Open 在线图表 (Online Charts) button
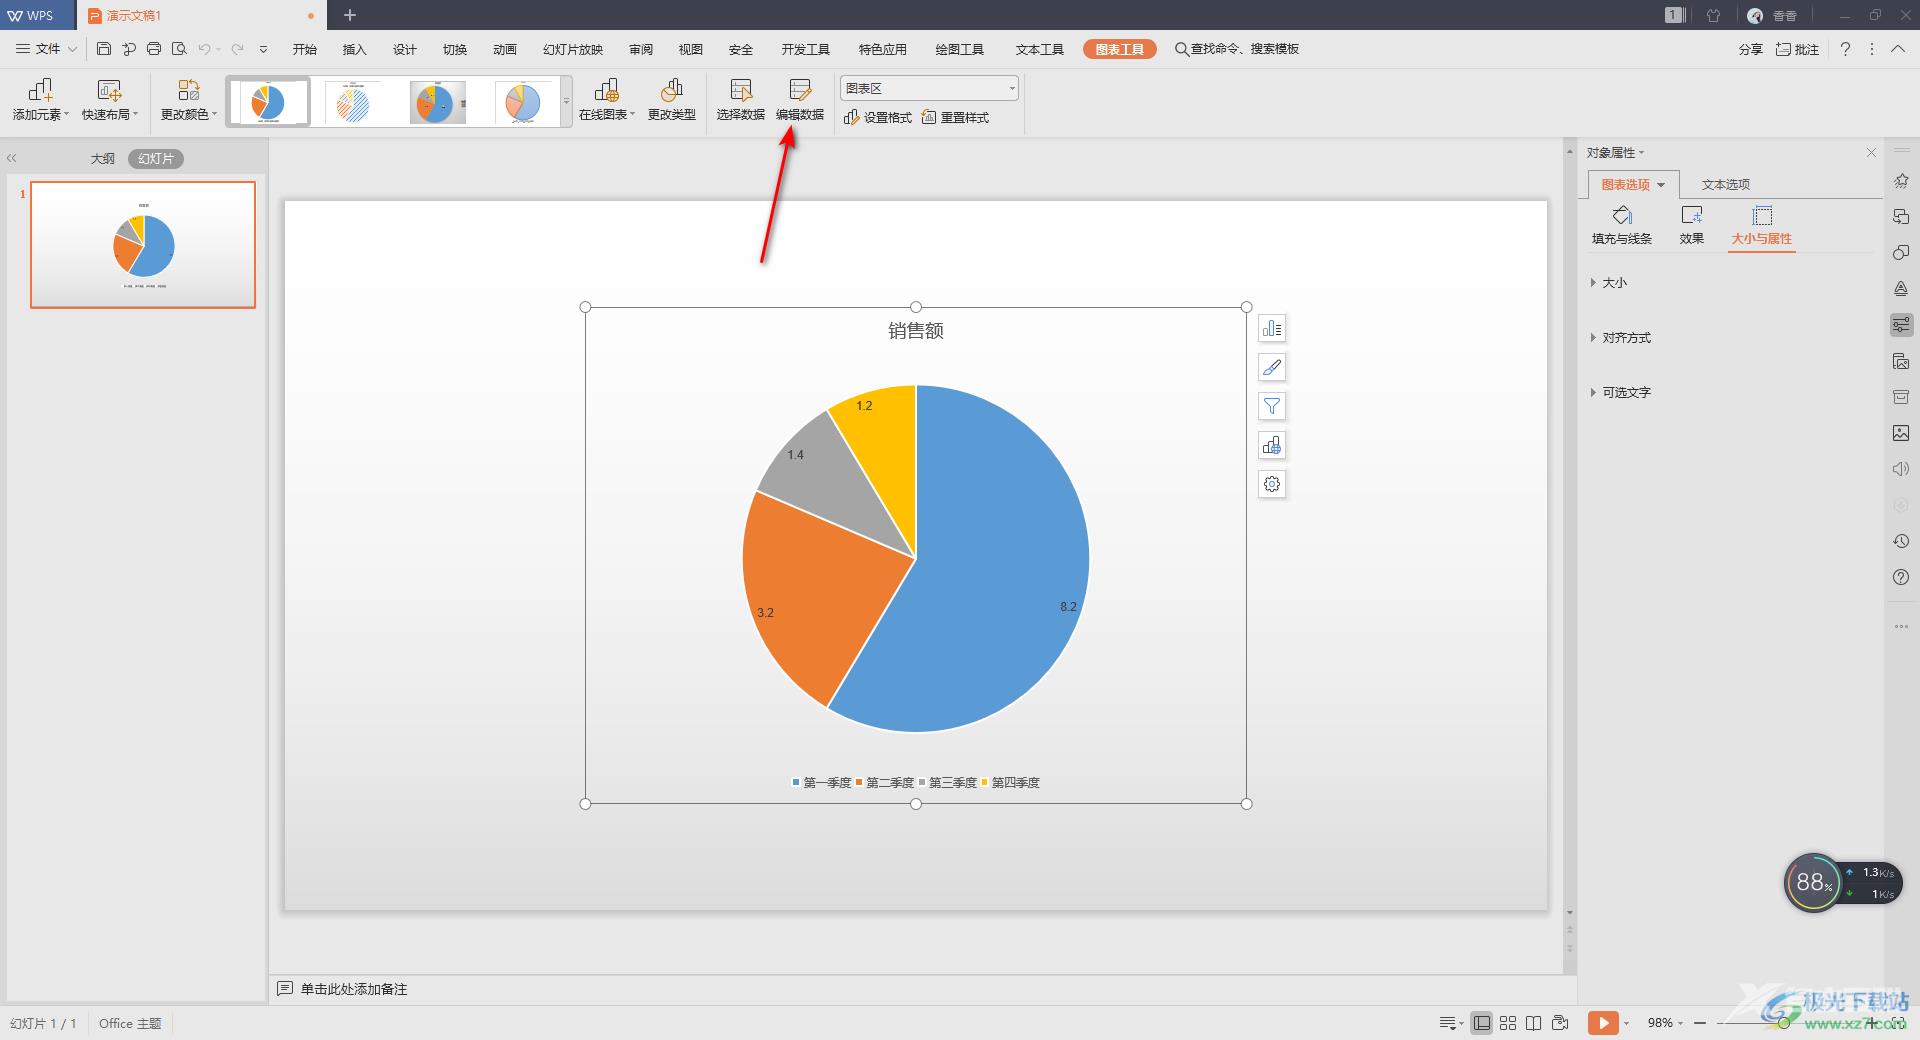Screen dimensions: 1920x1040 click(x=607, y=100)
